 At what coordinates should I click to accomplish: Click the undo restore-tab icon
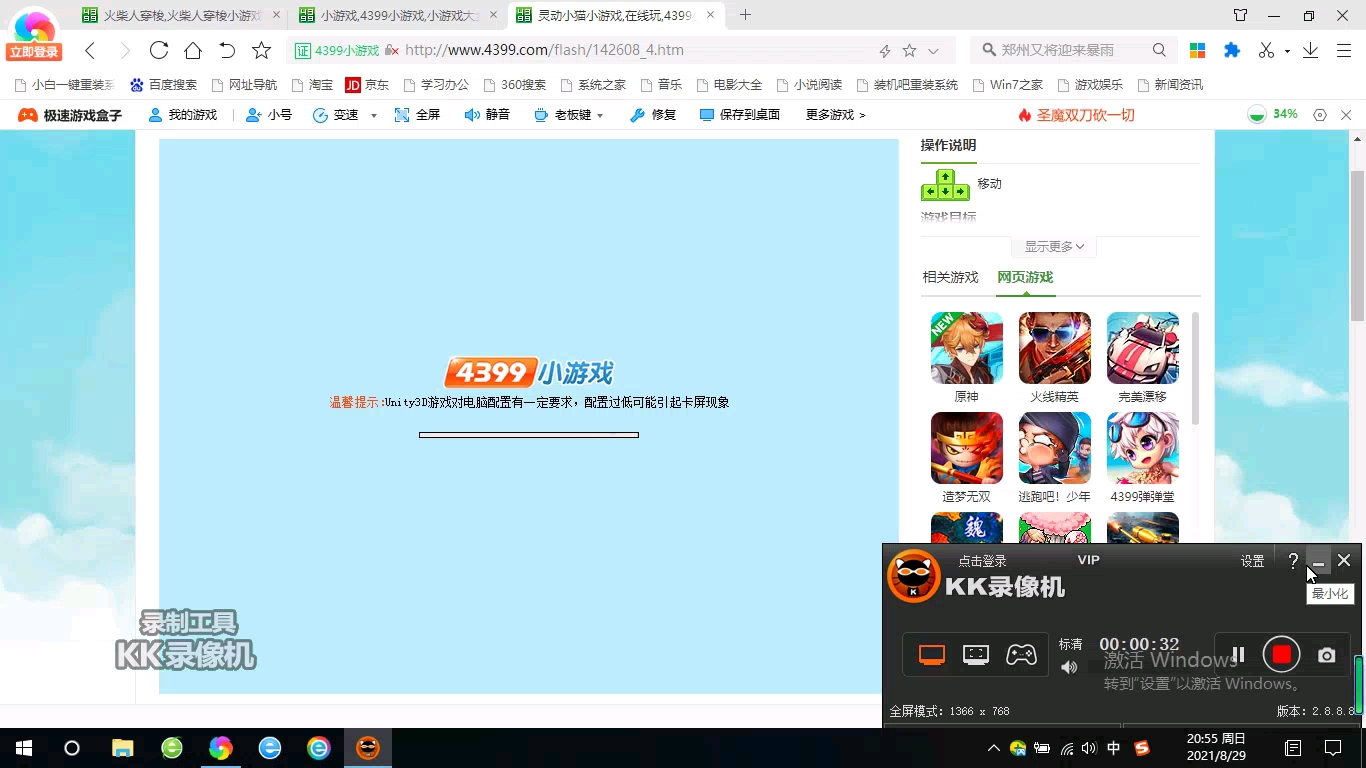pos(227,50)
